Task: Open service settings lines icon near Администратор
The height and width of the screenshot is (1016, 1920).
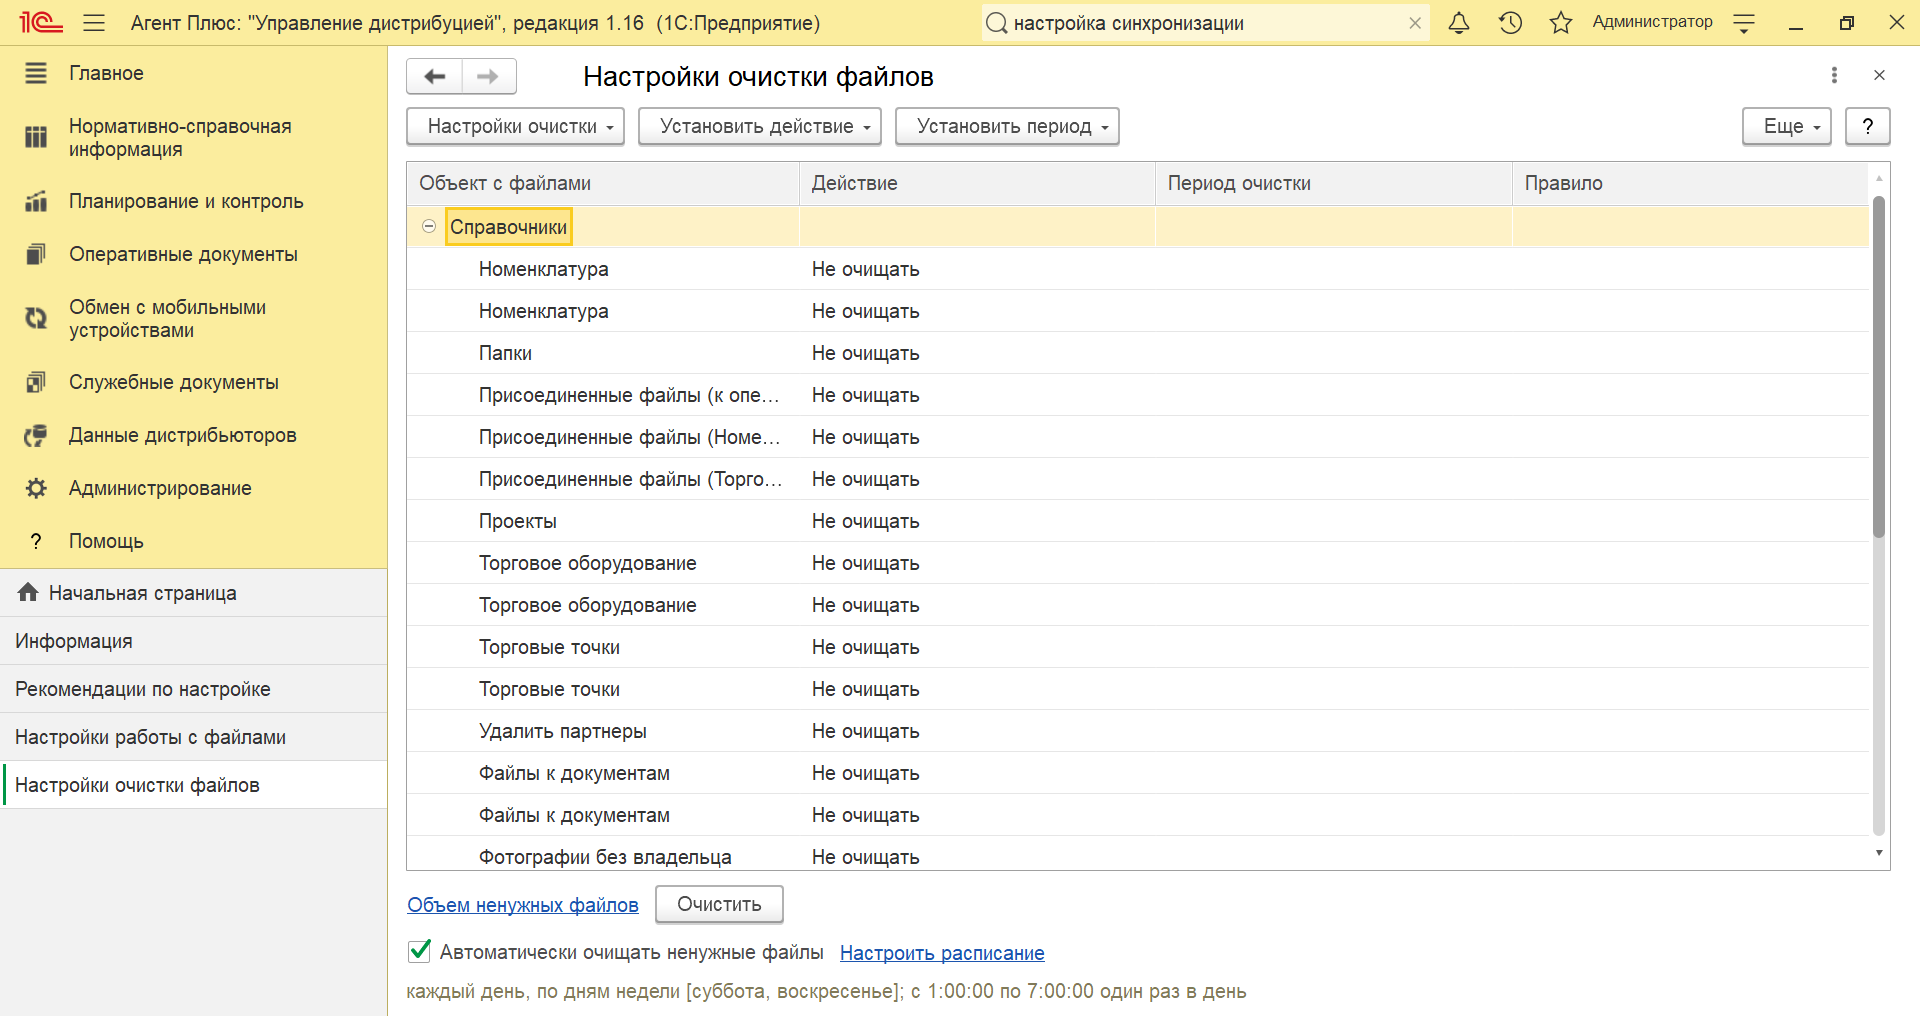Action: (1744, 23)
